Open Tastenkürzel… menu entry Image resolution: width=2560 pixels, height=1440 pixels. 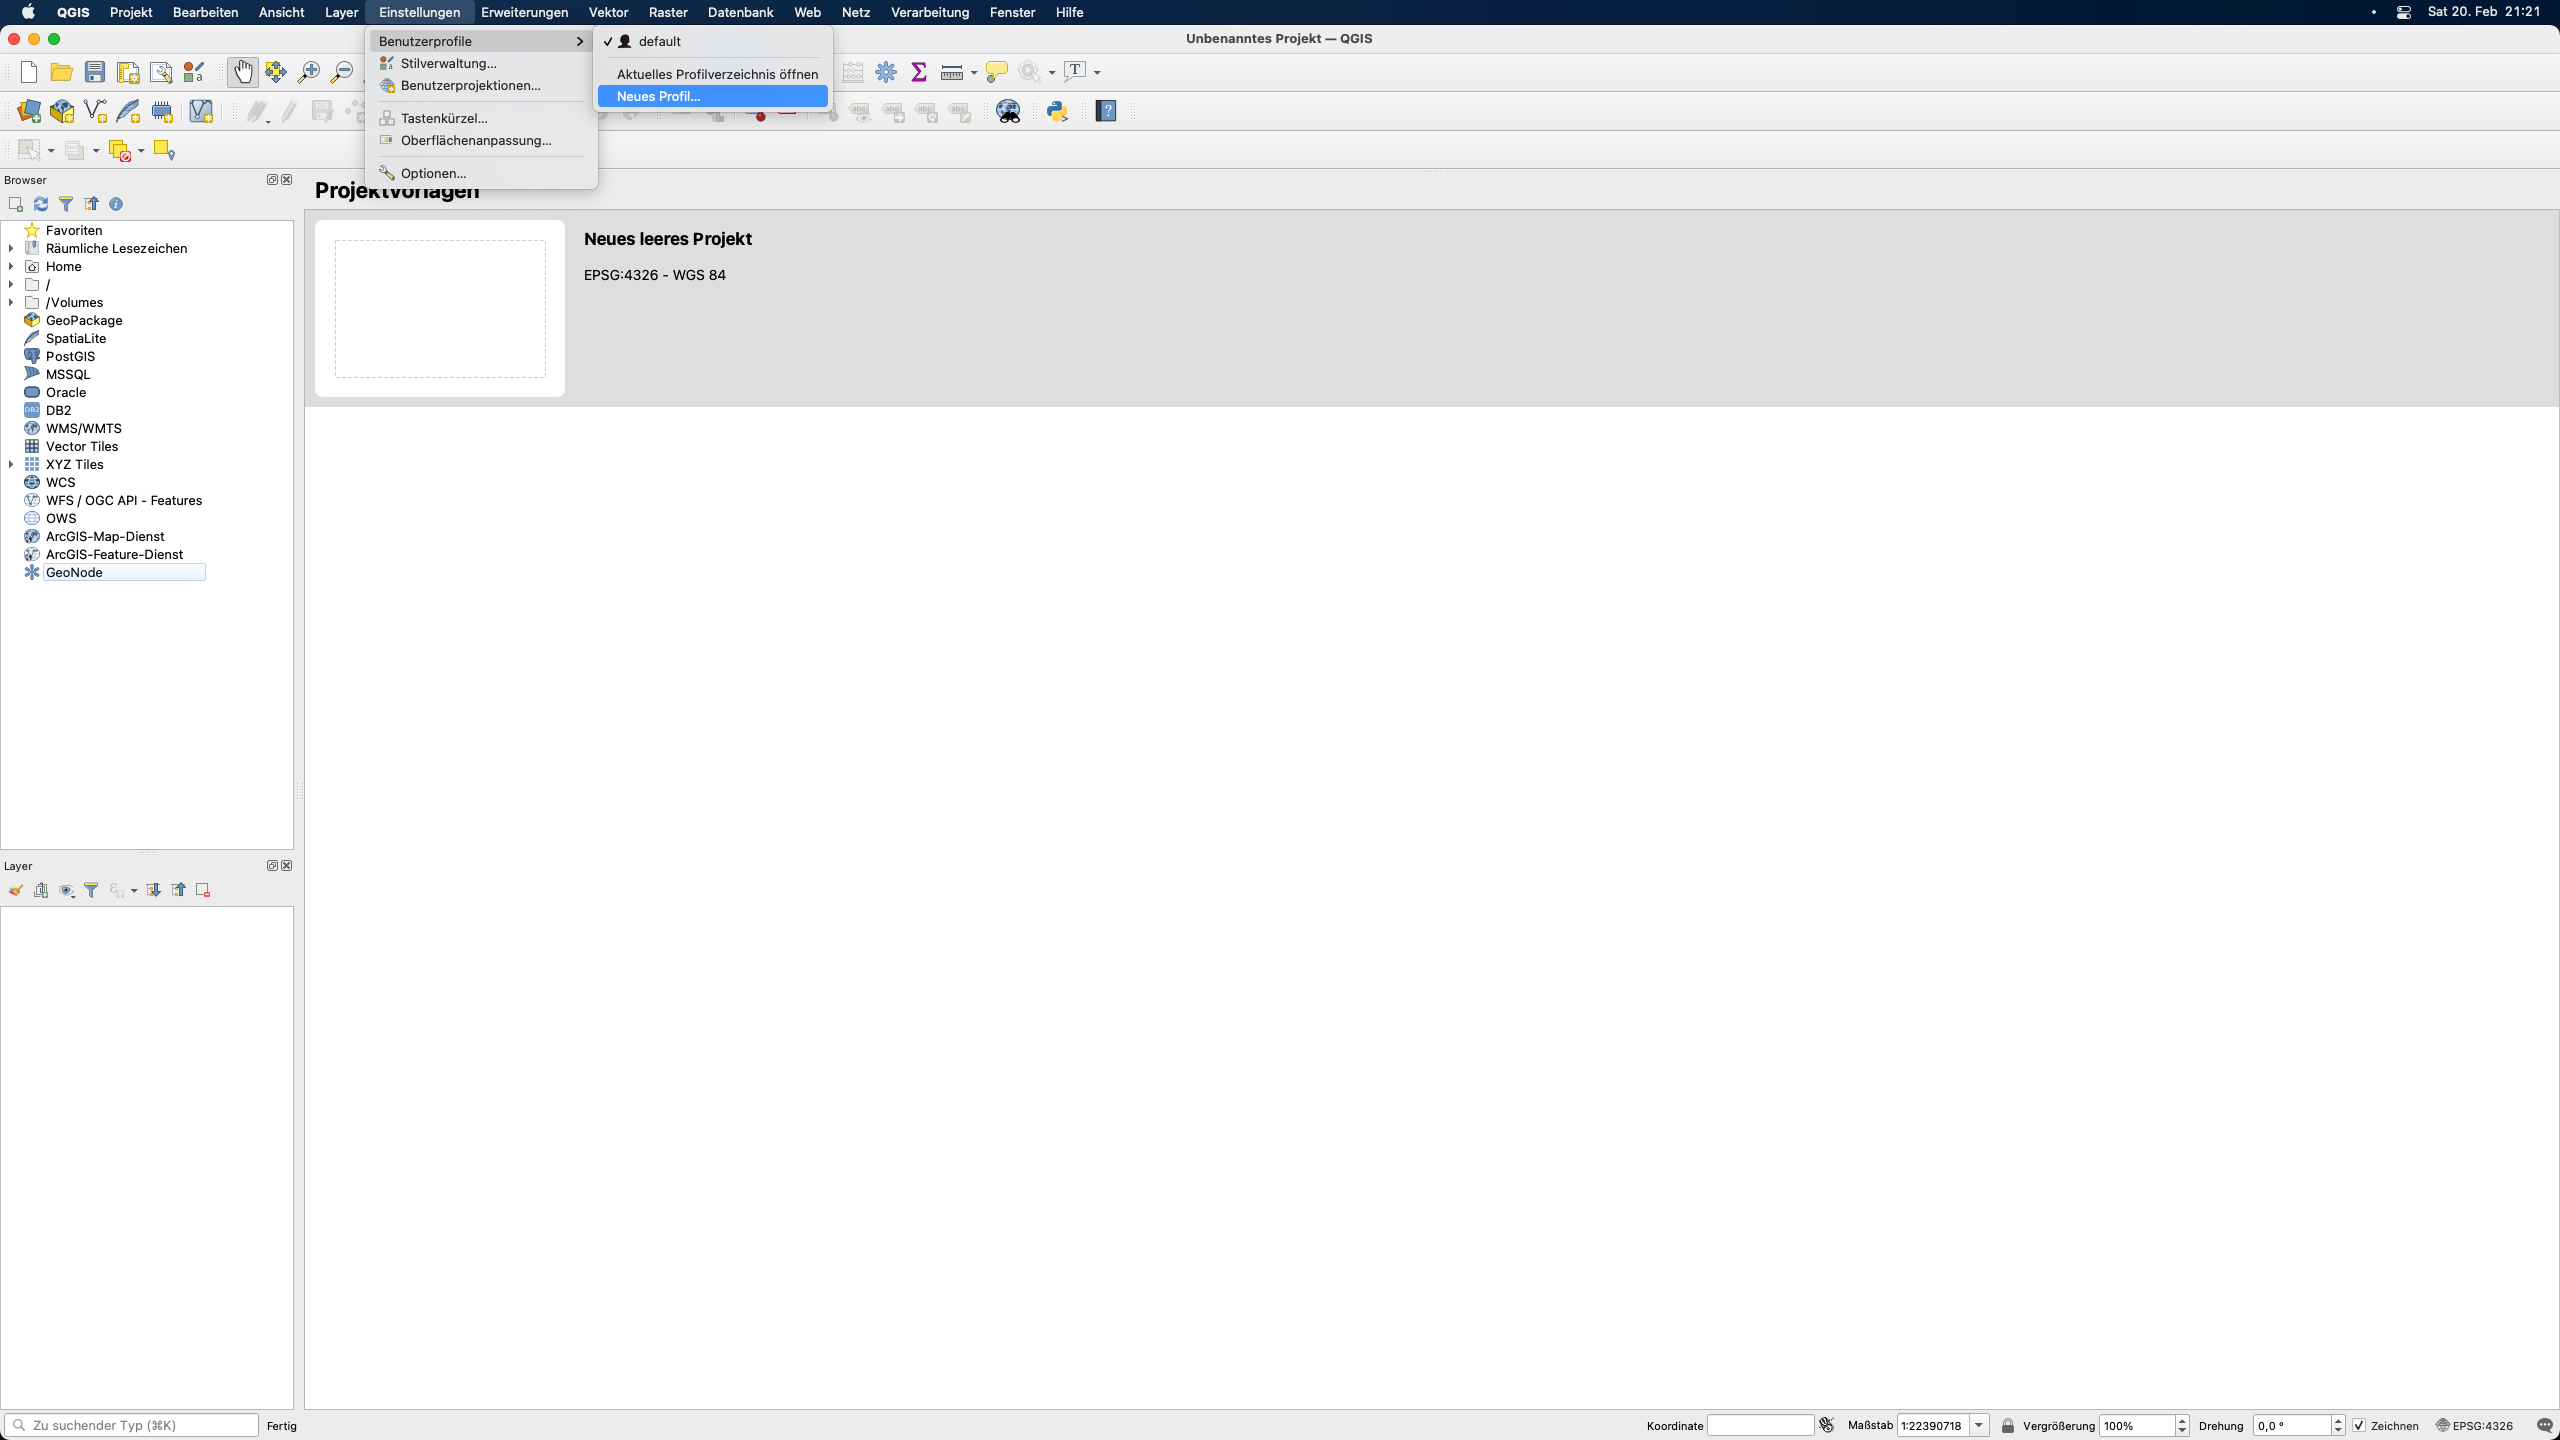click(481, 118)
